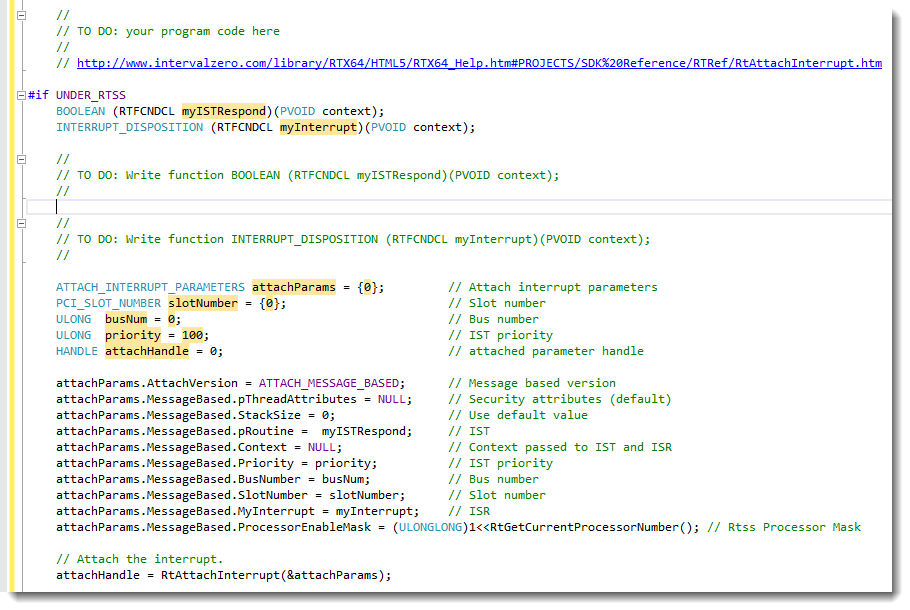
Task: Click the "// Security attributes (default)" comment
Action: [x=560, y=399]
